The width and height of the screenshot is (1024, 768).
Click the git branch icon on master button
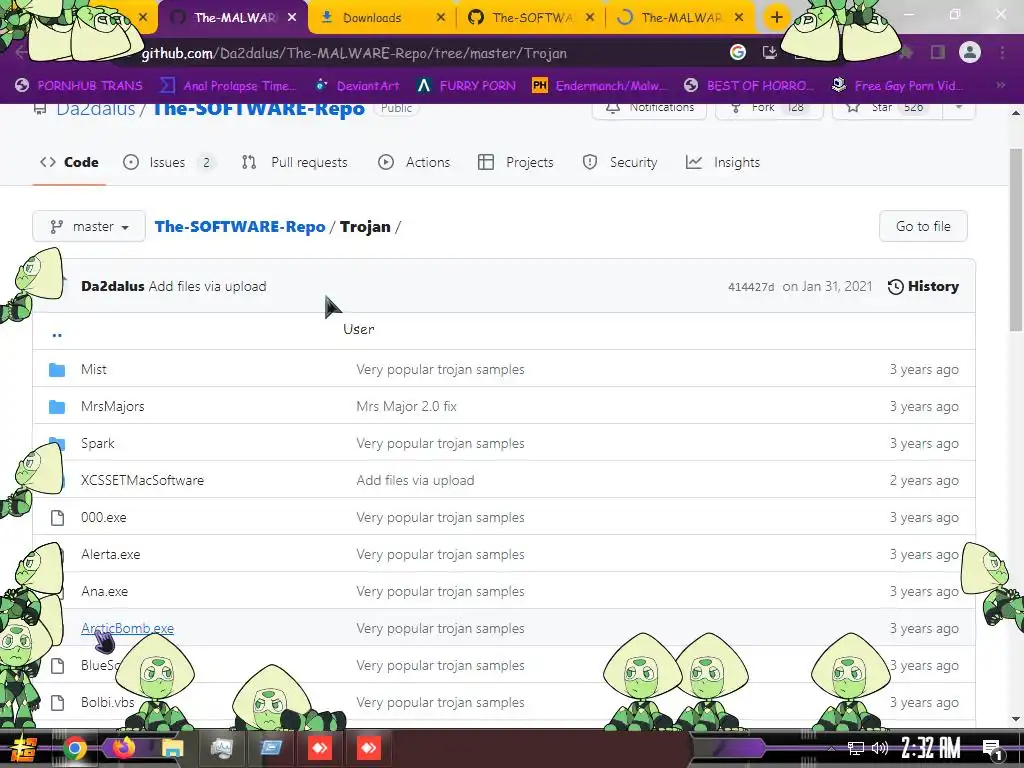(x=57, y=227)
